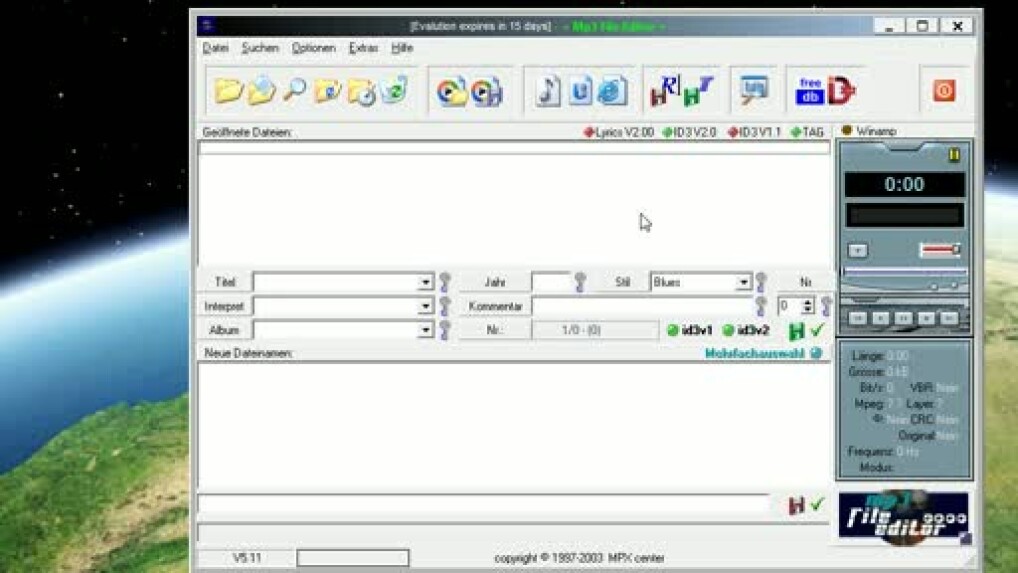
Task: Click into the Kommentar text field
Action: pos(640,306)
